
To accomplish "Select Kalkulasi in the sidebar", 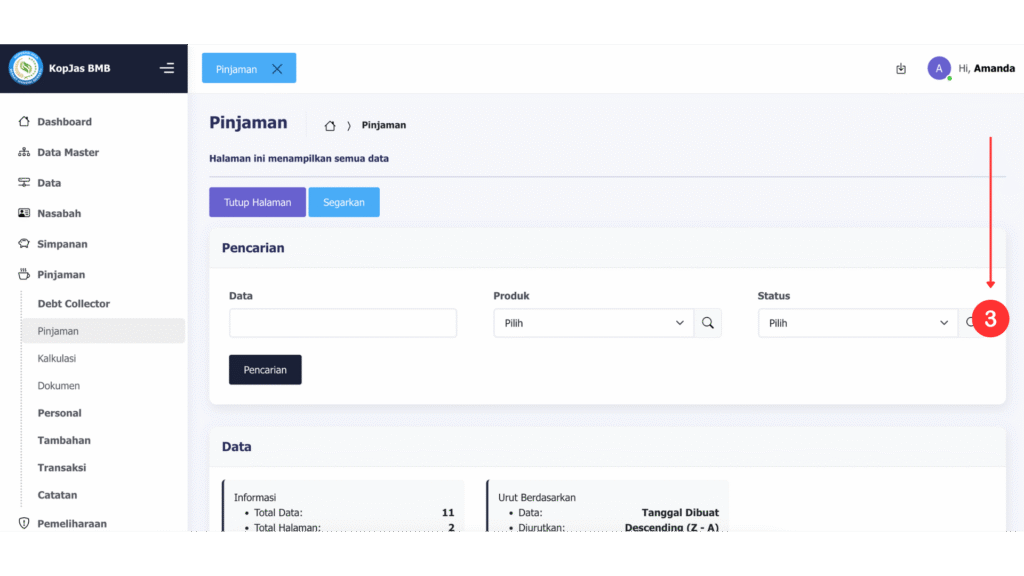I will 57,358.
